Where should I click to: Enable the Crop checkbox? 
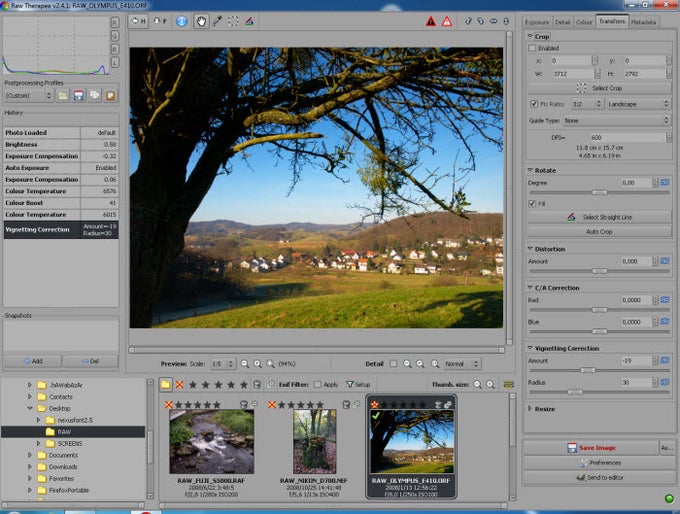coord(534,47)
